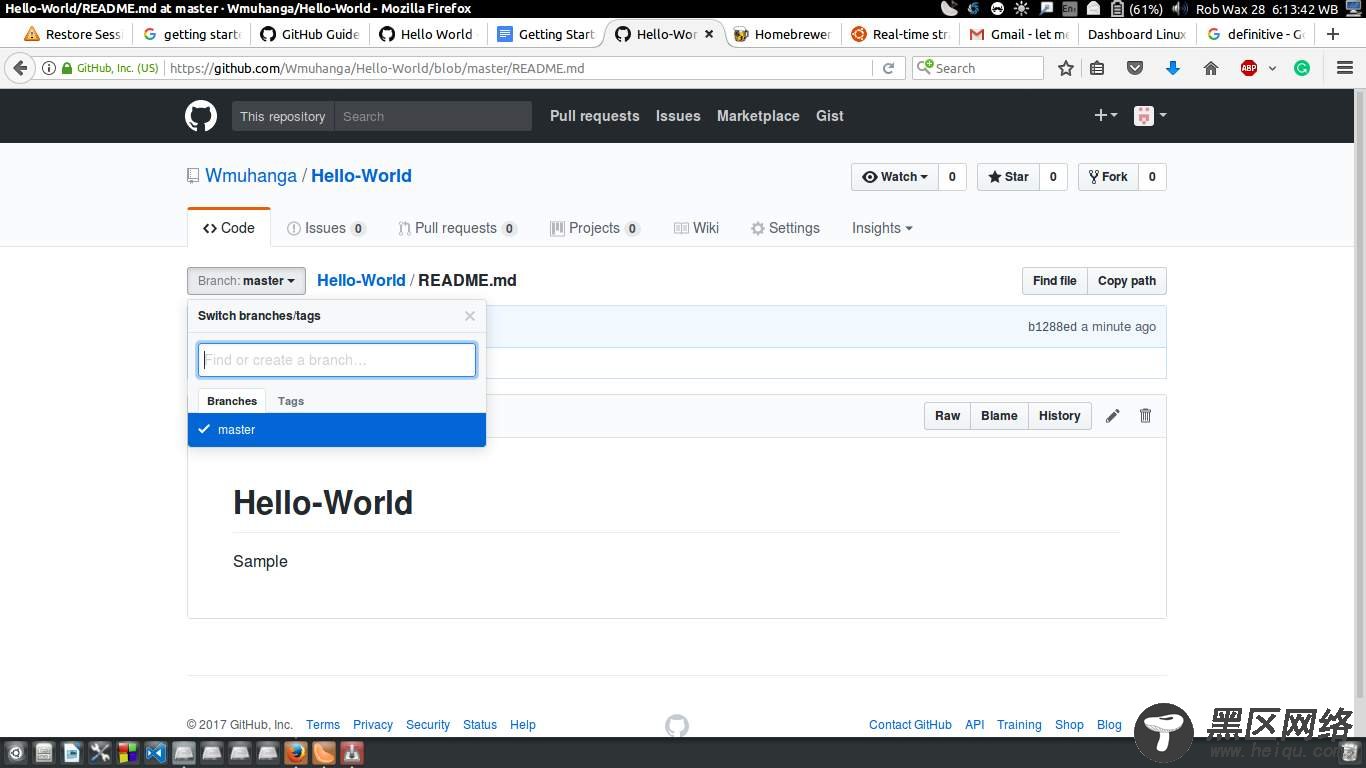Image resolution: width=1366 pixels, height=768 pixels.
Task: Show site information for the URL
Action: coord(48,68)
